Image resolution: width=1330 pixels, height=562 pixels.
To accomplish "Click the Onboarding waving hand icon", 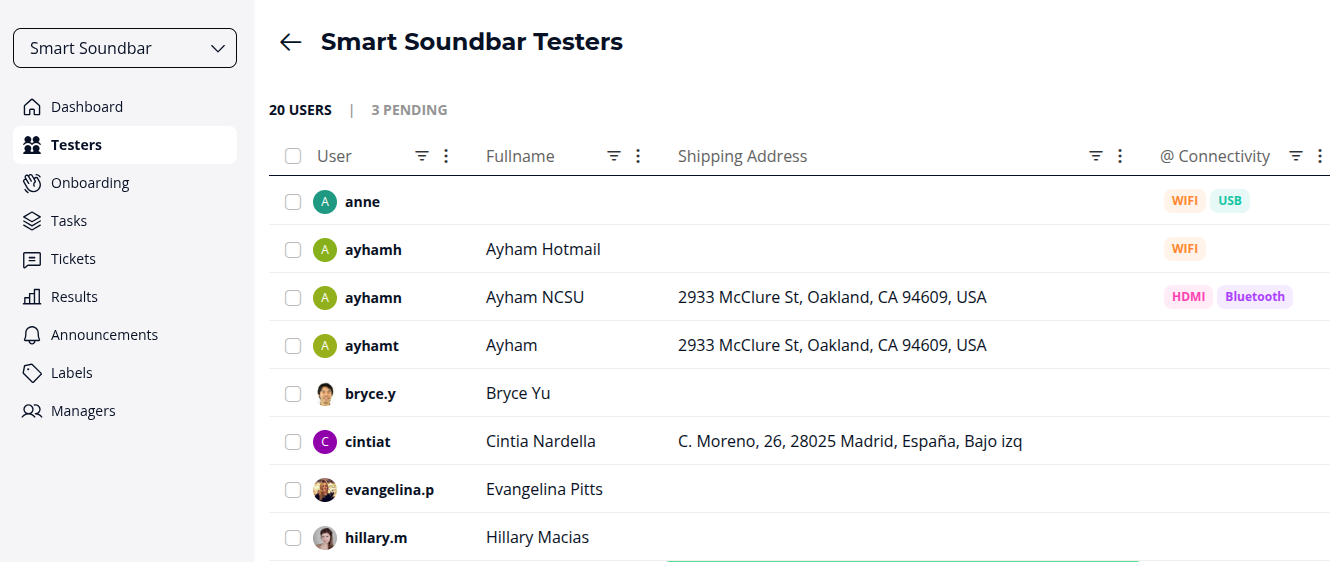I will point(32,183).
